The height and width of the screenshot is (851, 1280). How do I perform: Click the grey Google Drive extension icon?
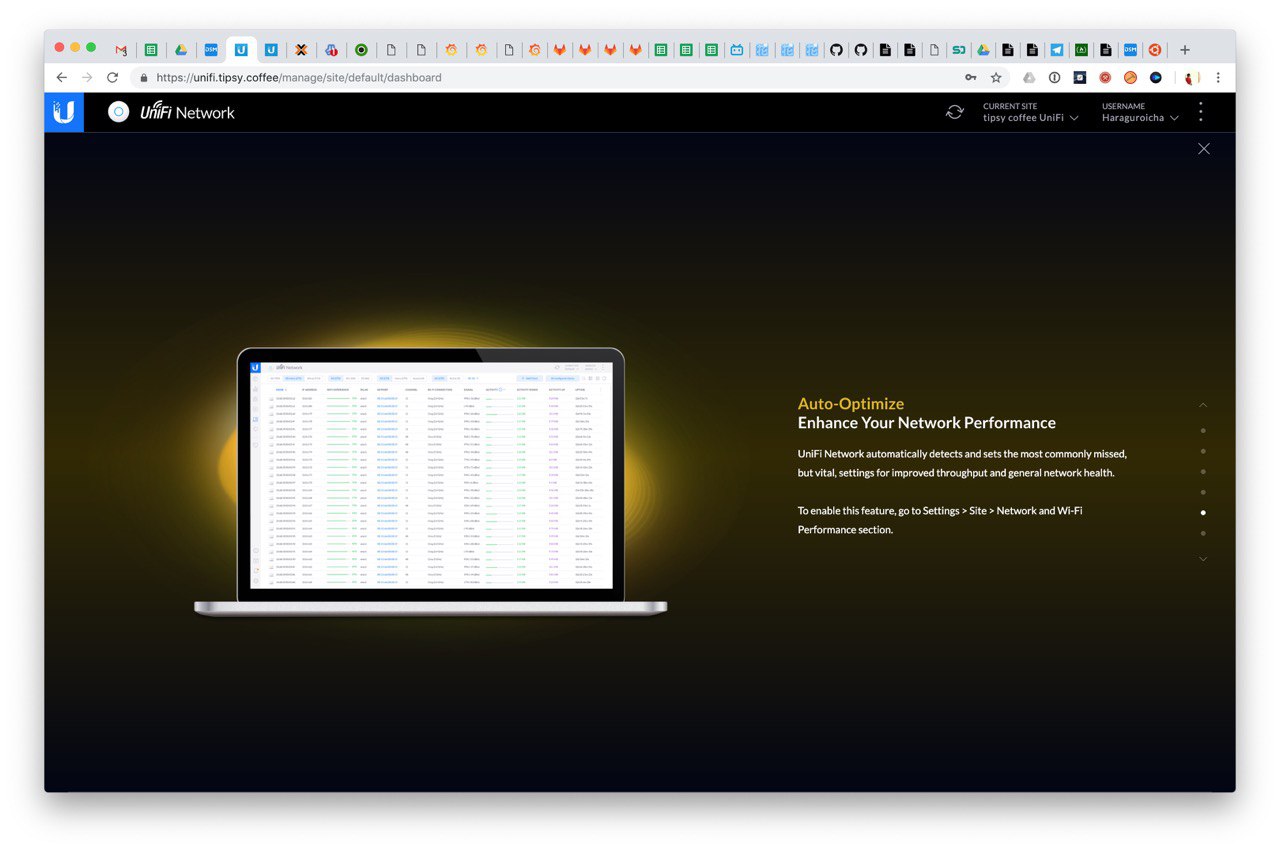(x=1029, y=77)
